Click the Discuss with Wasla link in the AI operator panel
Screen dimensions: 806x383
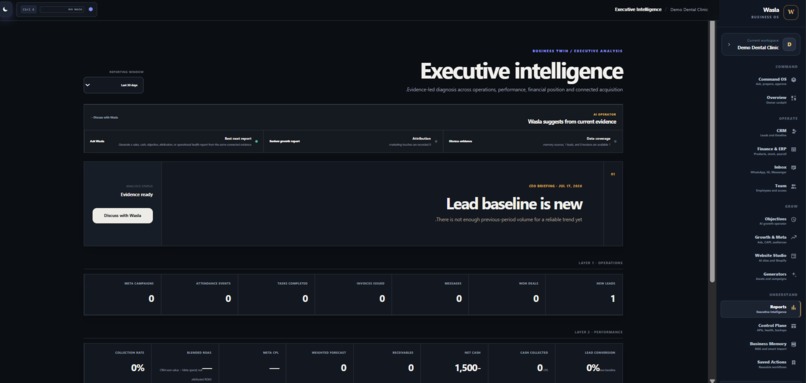tap(105, 118)
